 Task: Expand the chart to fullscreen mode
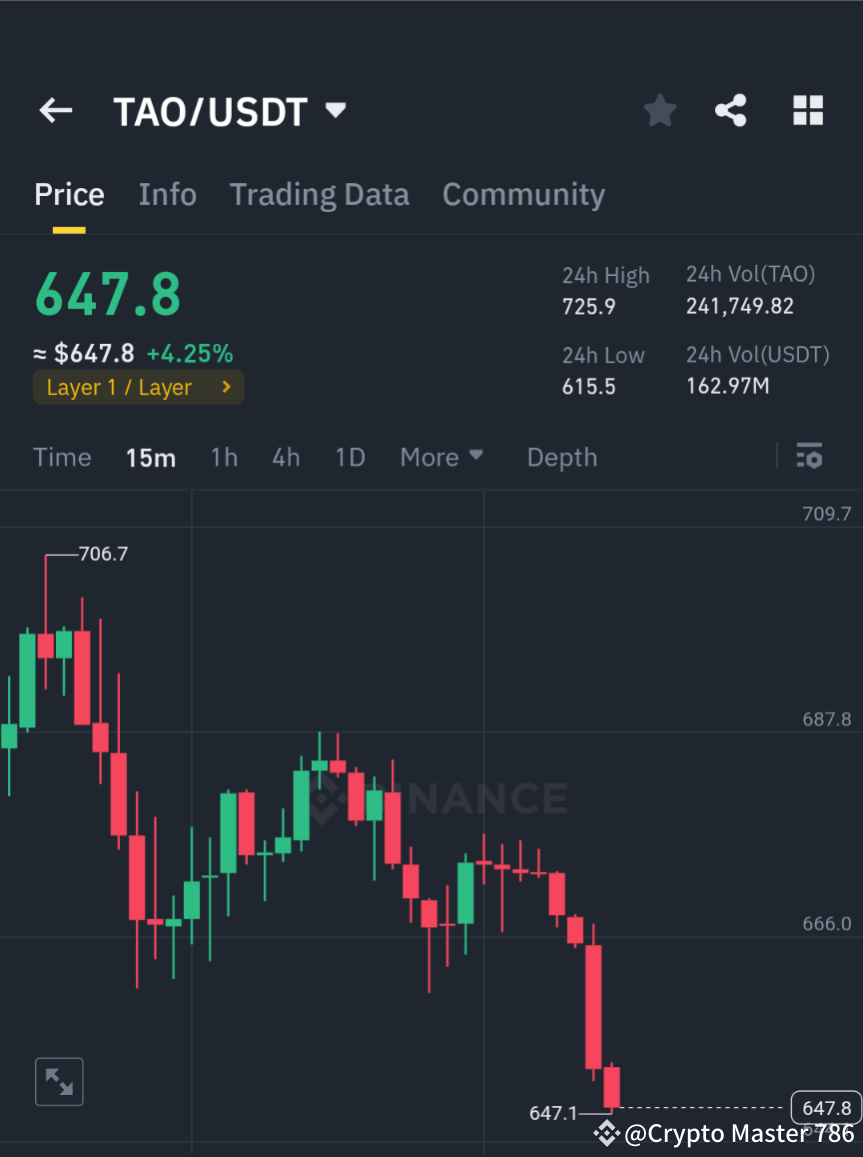click(59, 1081)
